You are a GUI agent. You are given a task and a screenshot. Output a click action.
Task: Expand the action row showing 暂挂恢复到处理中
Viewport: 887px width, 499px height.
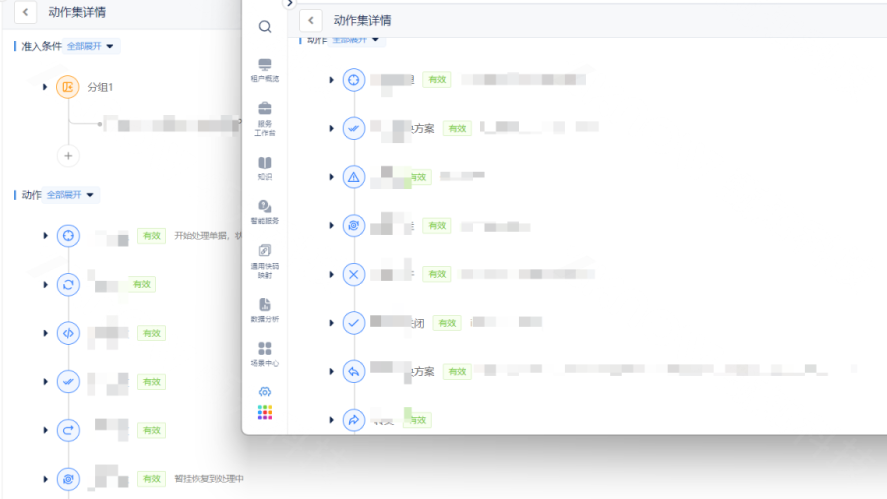pos(45,479)
